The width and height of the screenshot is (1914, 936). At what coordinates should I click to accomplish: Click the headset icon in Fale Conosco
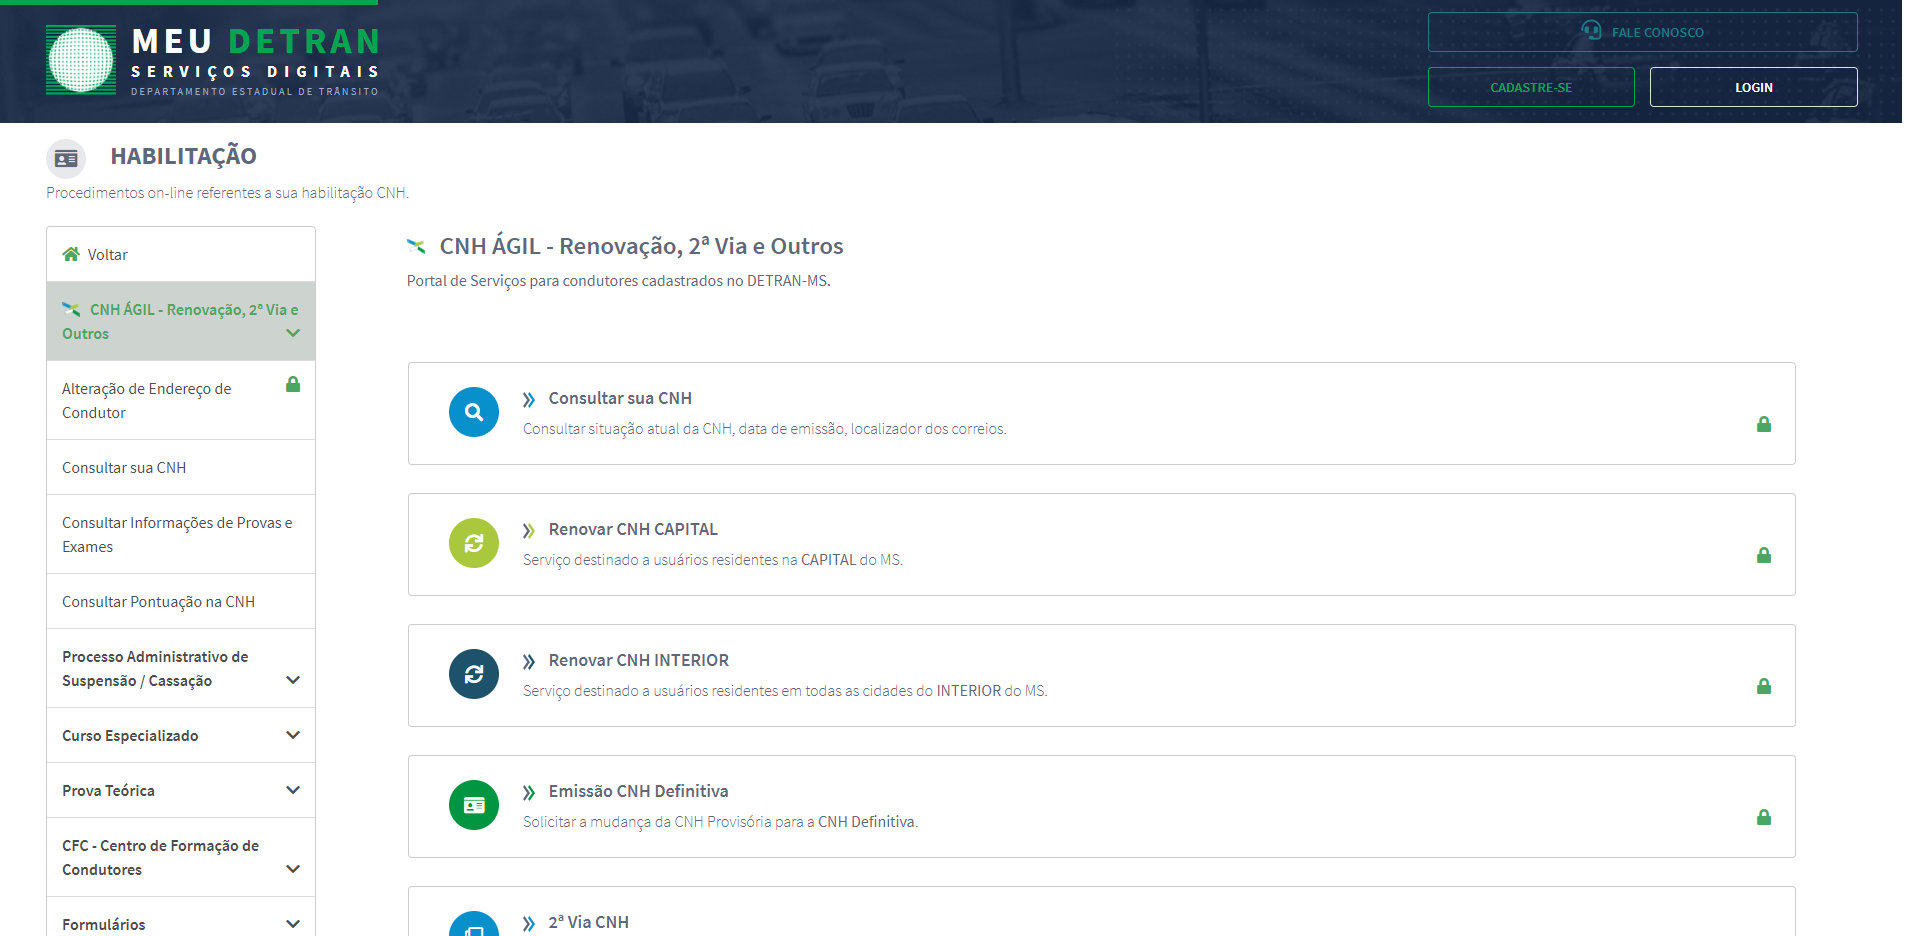(1591, 31)
